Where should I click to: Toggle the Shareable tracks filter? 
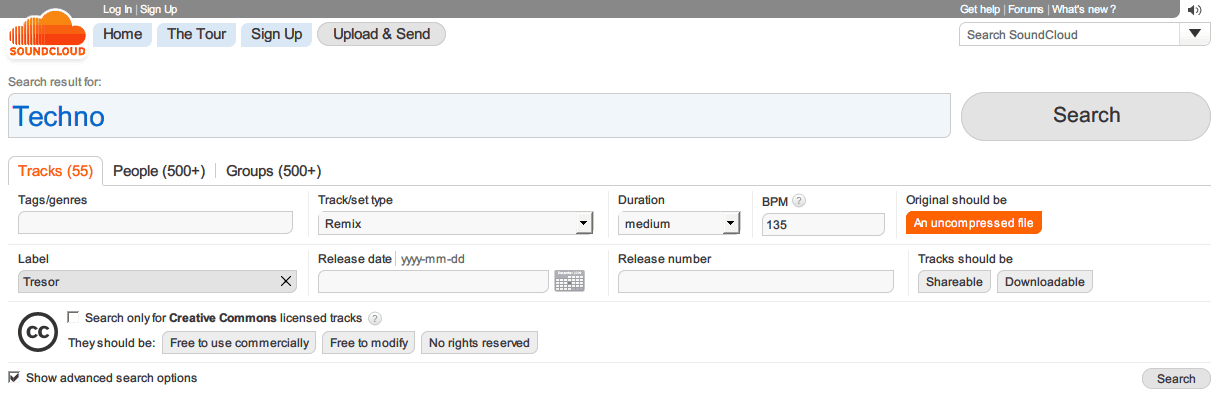[x=955, y=282]
